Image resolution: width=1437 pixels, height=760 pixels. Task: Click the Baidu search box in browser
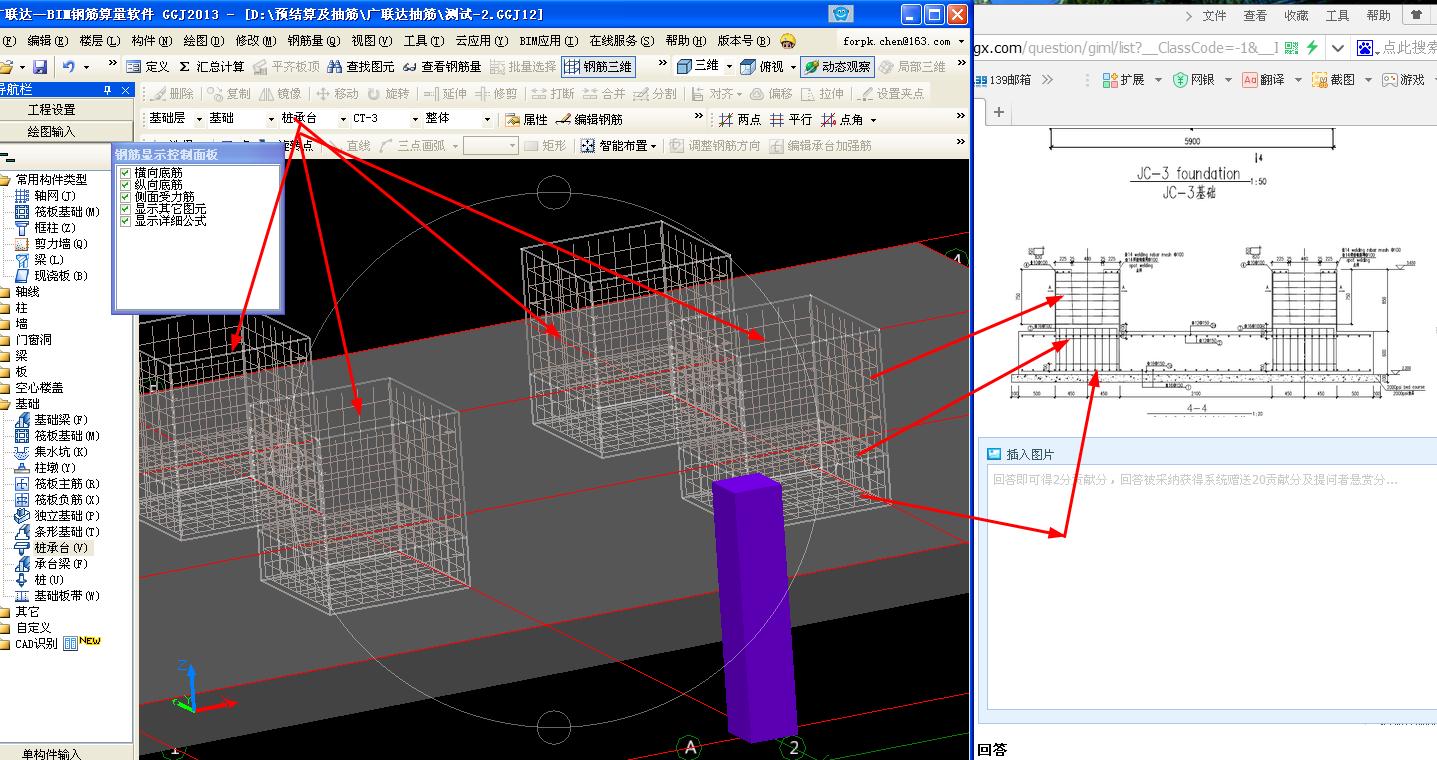1410,48
